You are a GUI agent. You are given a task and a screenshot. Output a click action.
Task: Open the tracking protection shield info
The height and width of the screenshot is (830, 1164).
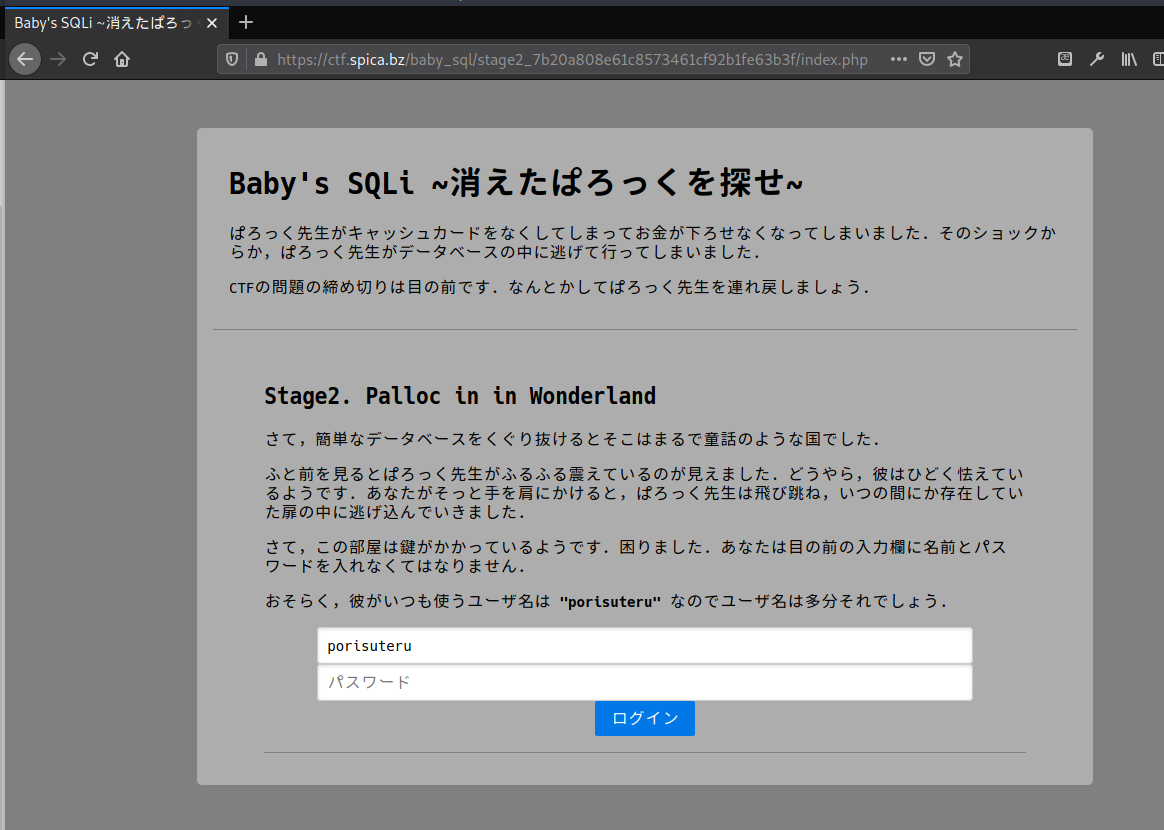point(233,59)
